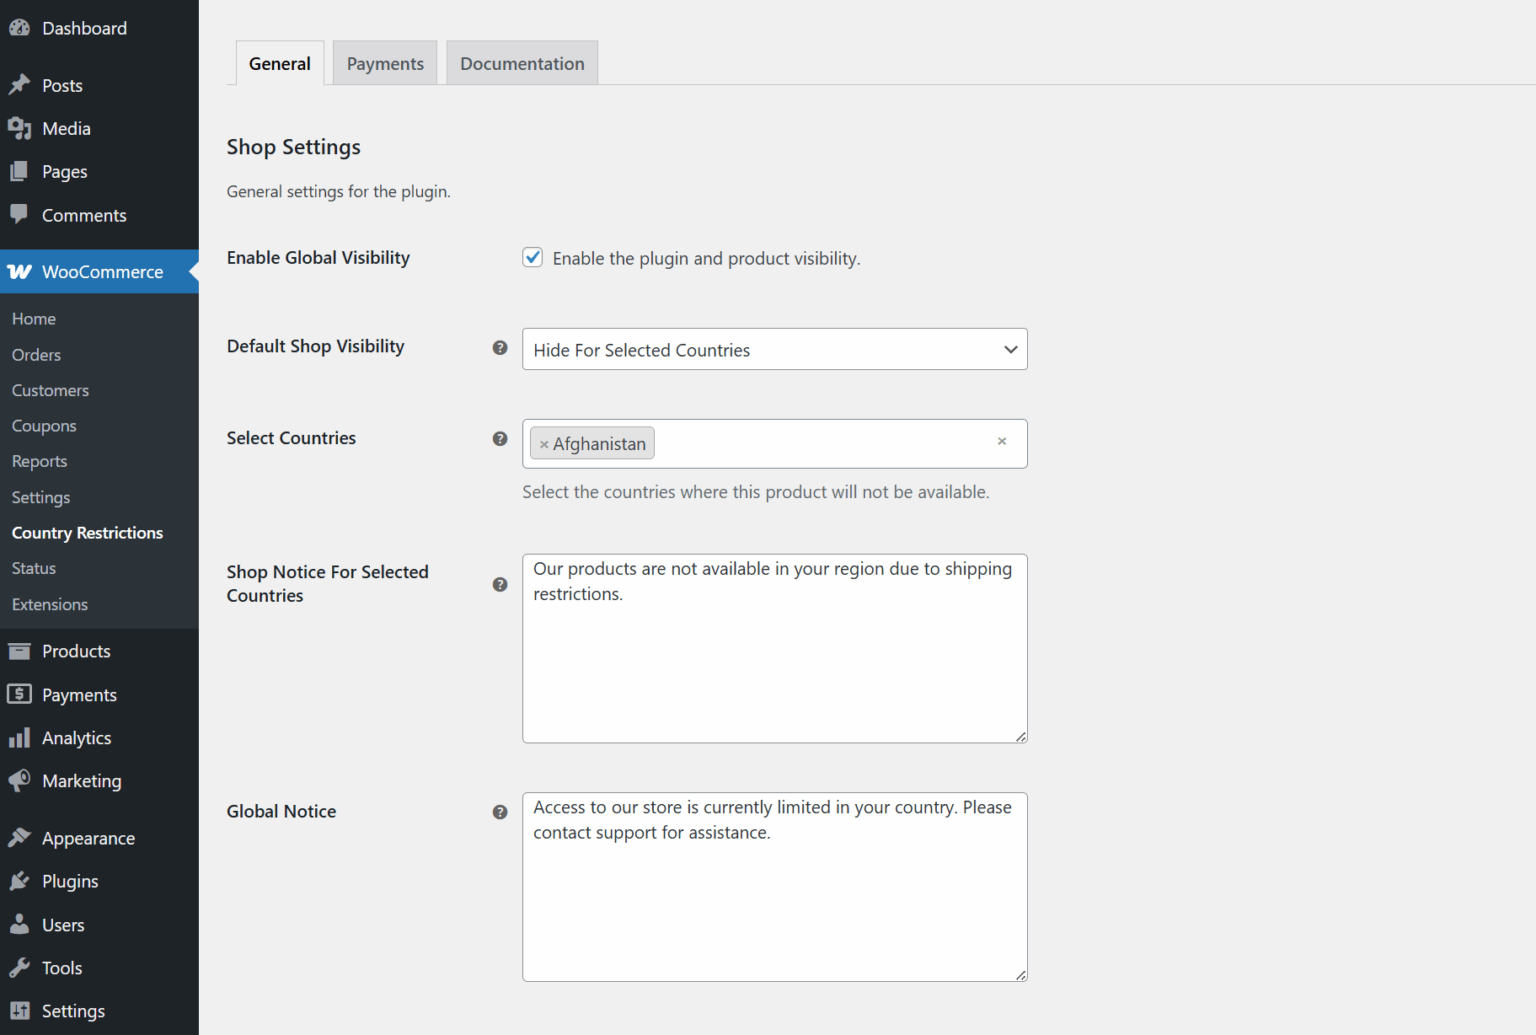The height and width of the screenshot is (1035, 1536).
Task: Click the Tools wrench icon
Action: [x=20, y=967]
